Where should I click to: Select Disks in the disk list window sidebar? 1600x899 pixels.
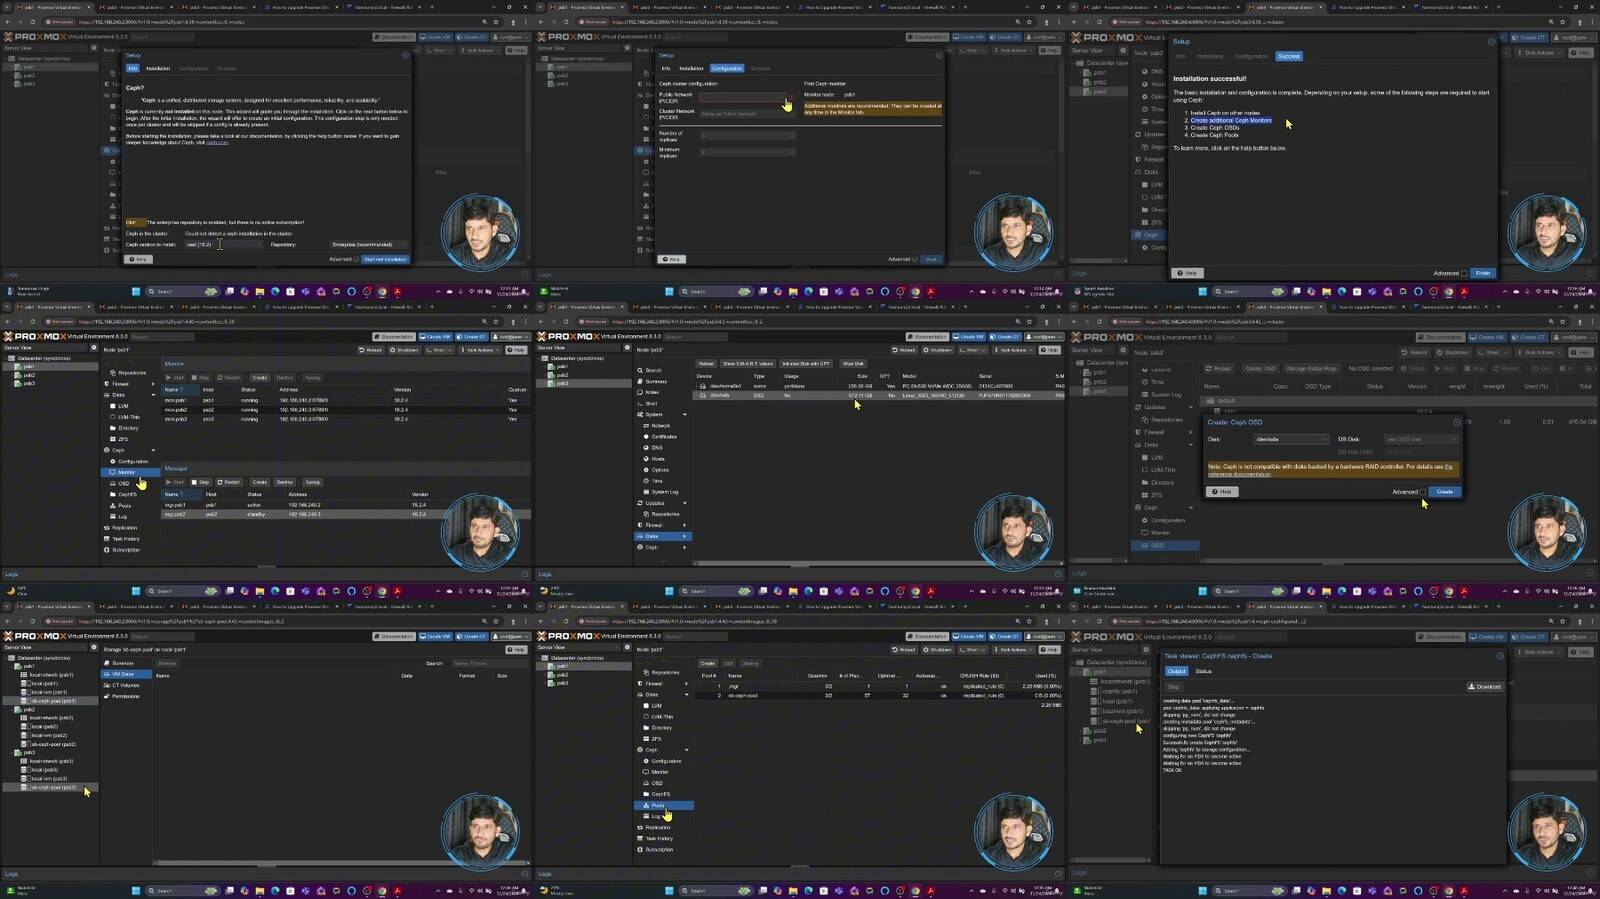coord(662,536)
